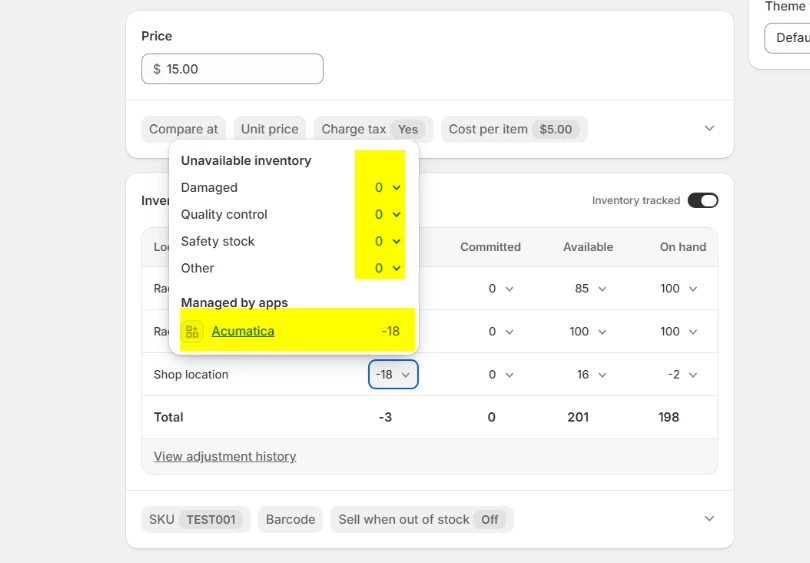Click the Acumatica app icon
Image resolution: width=810 pixels, height=563 pixels.
(x=193, y=331)
